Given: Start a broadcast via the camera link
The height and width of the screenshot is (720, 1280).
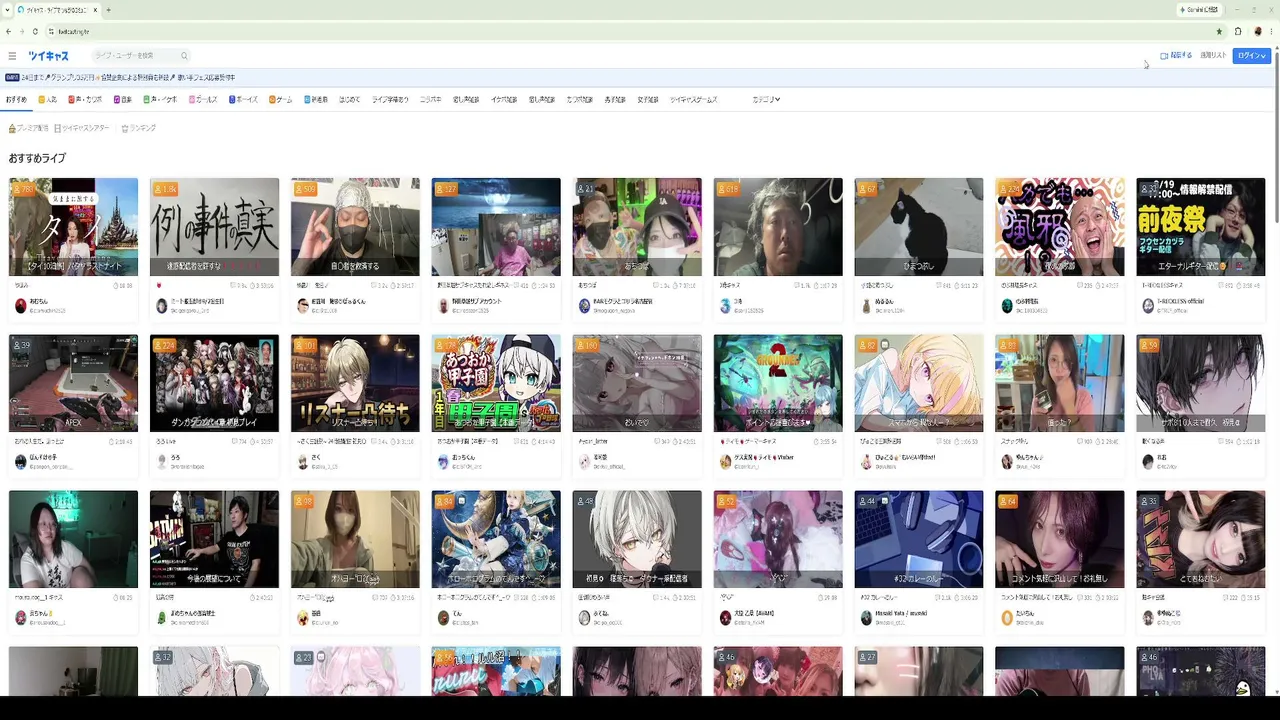Looking at the screenshot, I should pyautogui.click(x=1176, y=56).
